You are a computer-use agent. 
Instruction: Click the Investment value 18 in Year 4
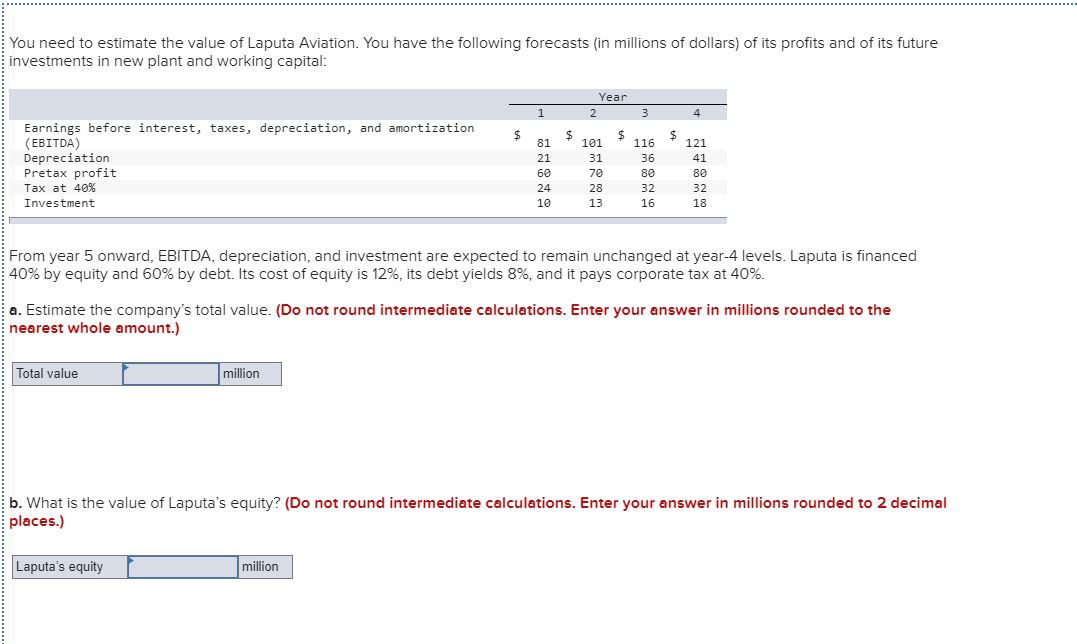pyautogui.click(x=699, y=203)
